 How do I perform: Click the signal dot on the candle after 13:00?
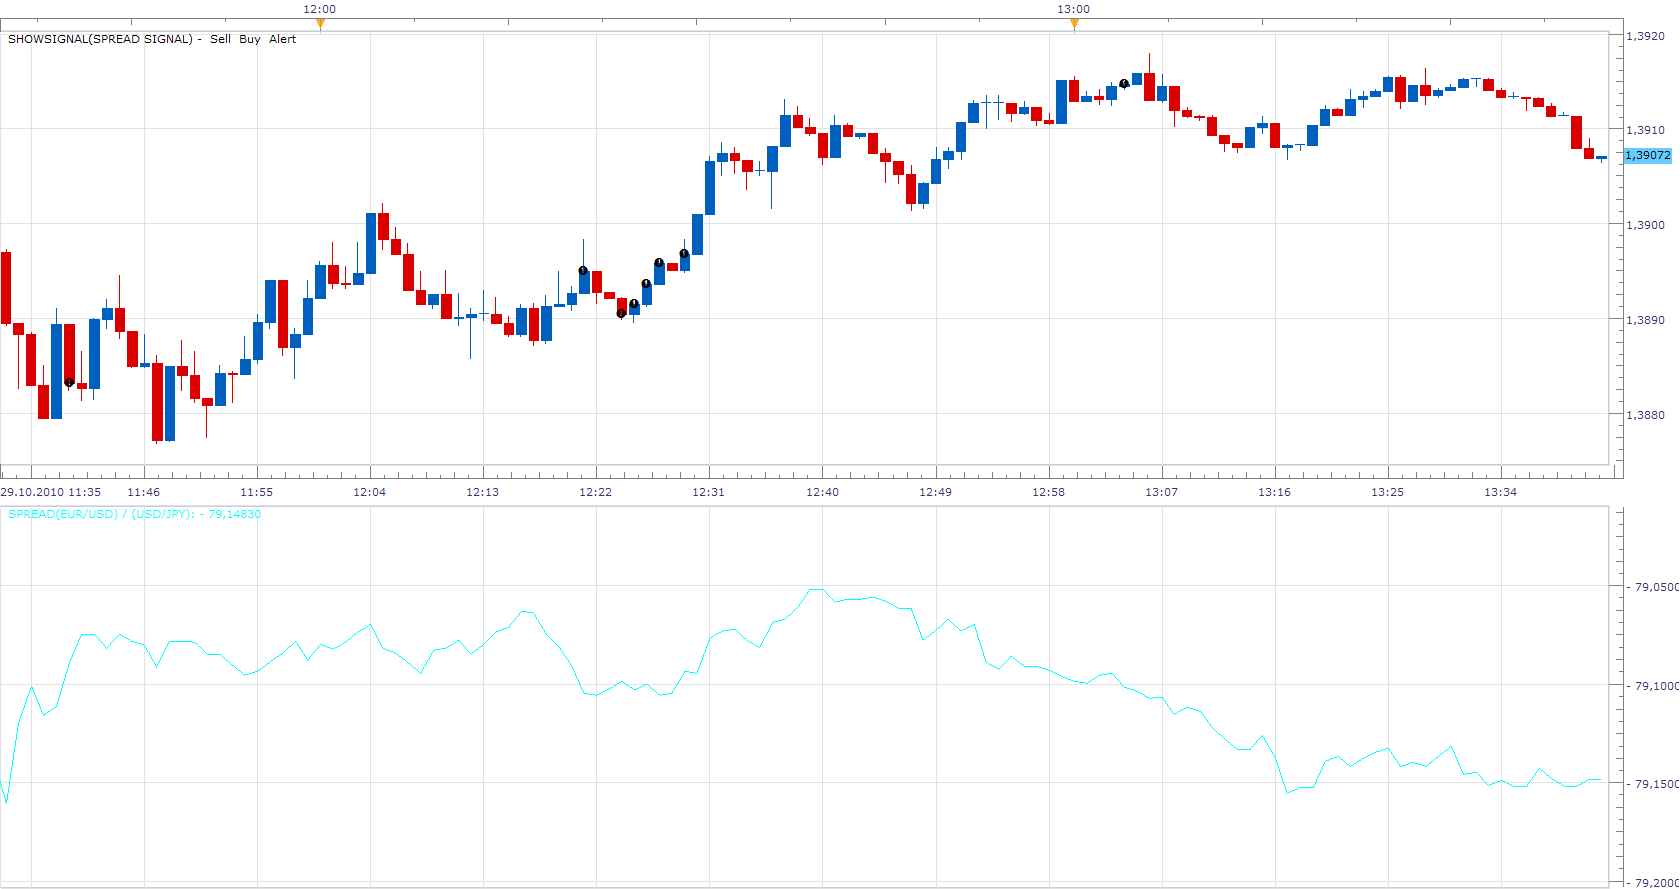pos(1124,84)
